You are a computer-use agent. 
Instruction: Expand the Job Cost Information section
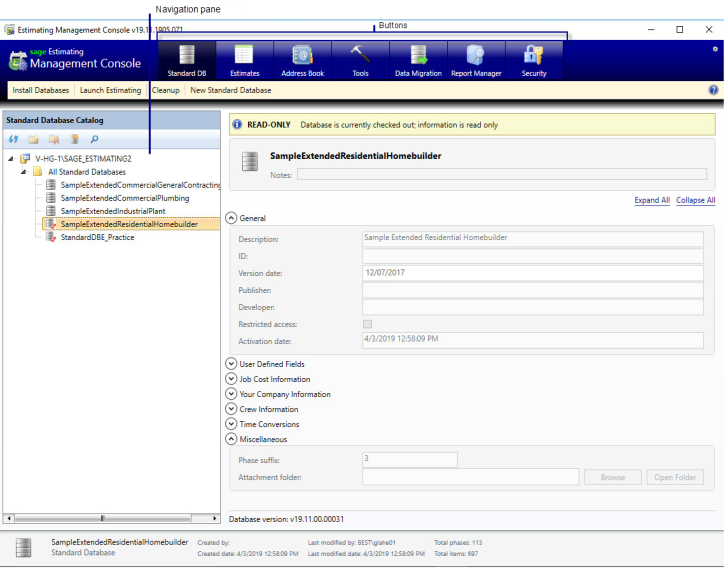(232, 379)
